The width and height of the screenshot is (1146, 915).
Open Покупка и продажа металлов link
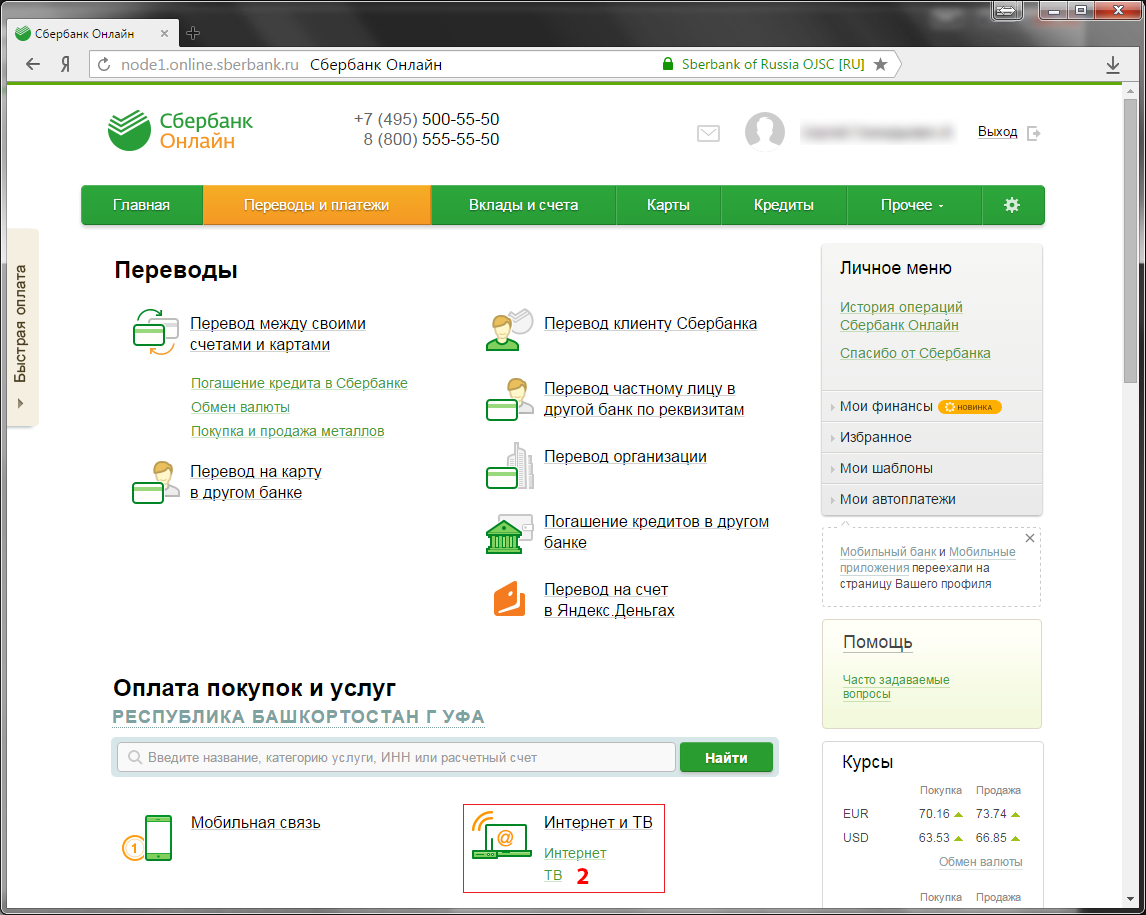(287, 431)
